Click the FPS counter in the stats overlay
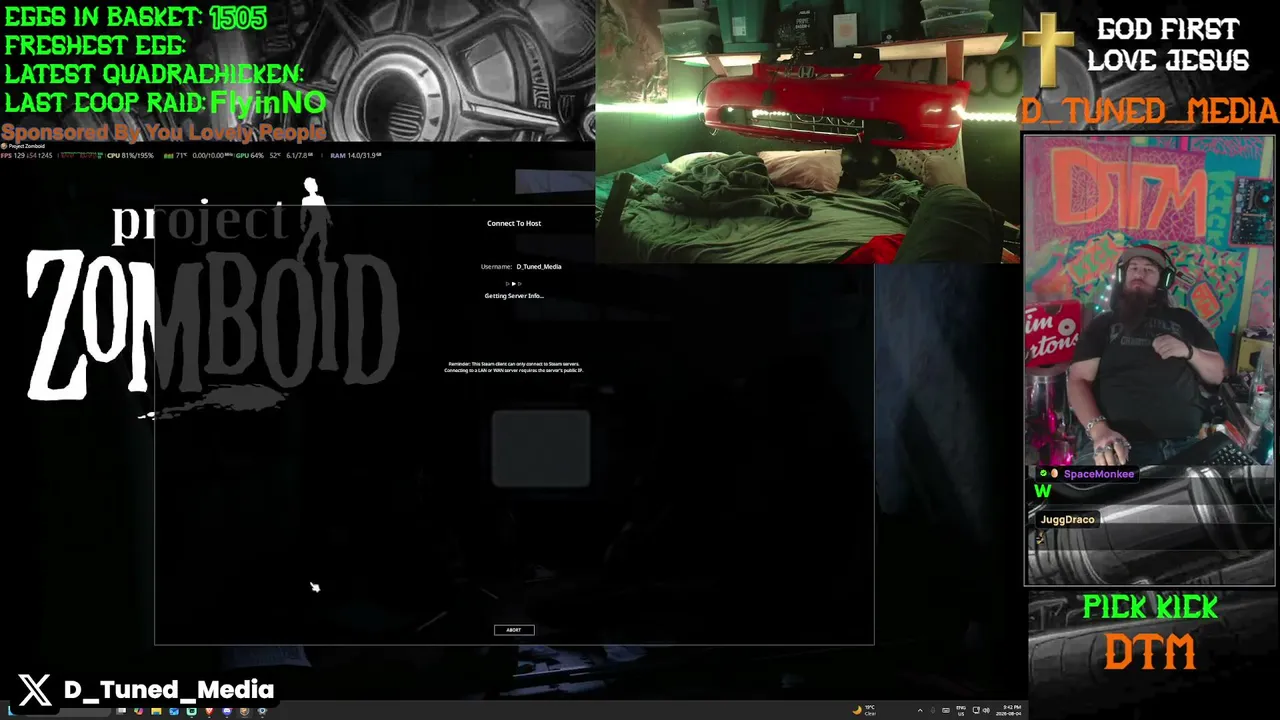Screen dimensions: 1280x720 tap(27, 155)
